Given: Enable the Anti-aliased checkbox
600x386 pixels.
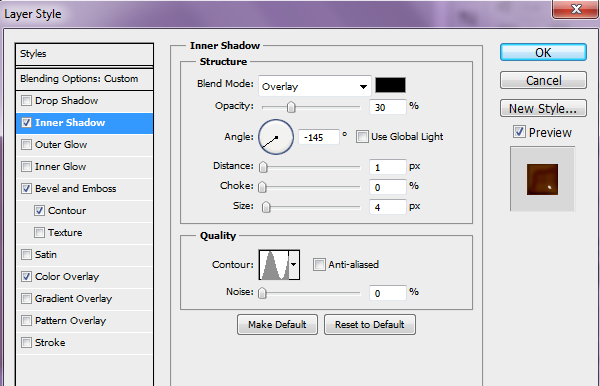Looking at the screenshot, I should point(319,264).
